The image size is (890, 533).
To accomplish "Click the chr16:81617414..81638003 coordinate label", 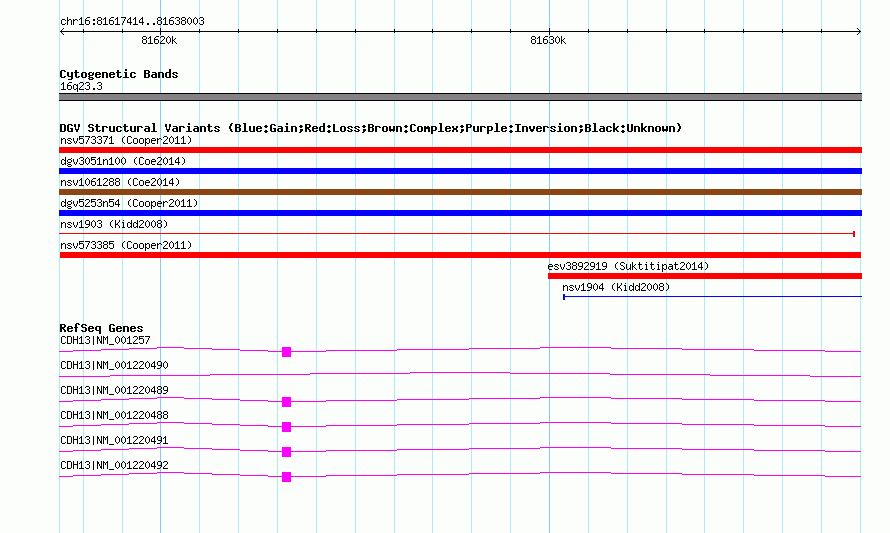I will click(132, 21).
